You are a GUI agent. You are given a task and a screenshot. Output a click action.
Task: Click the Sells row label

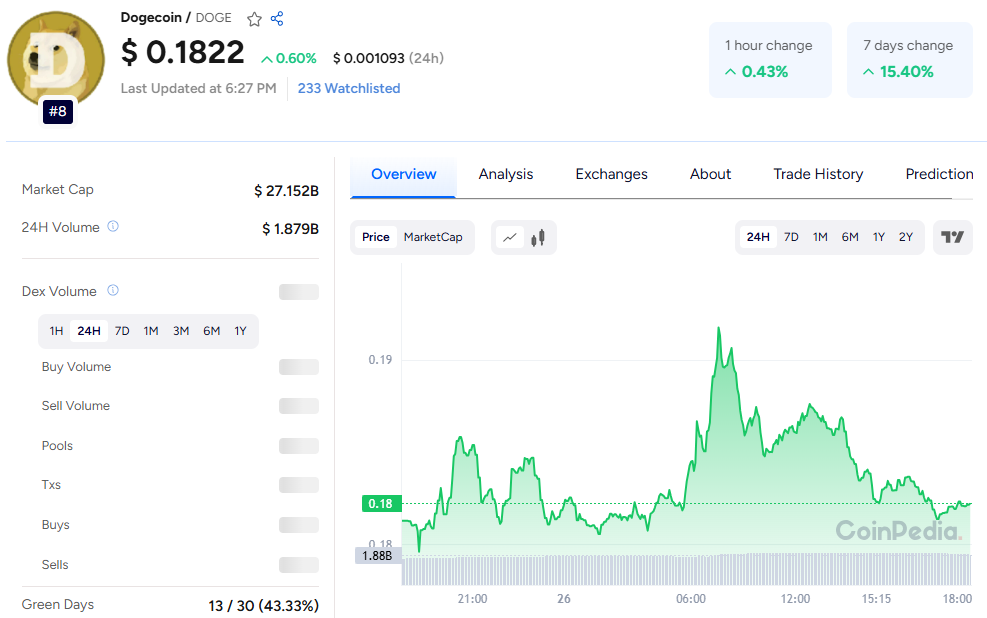click(x=55, y=565)
